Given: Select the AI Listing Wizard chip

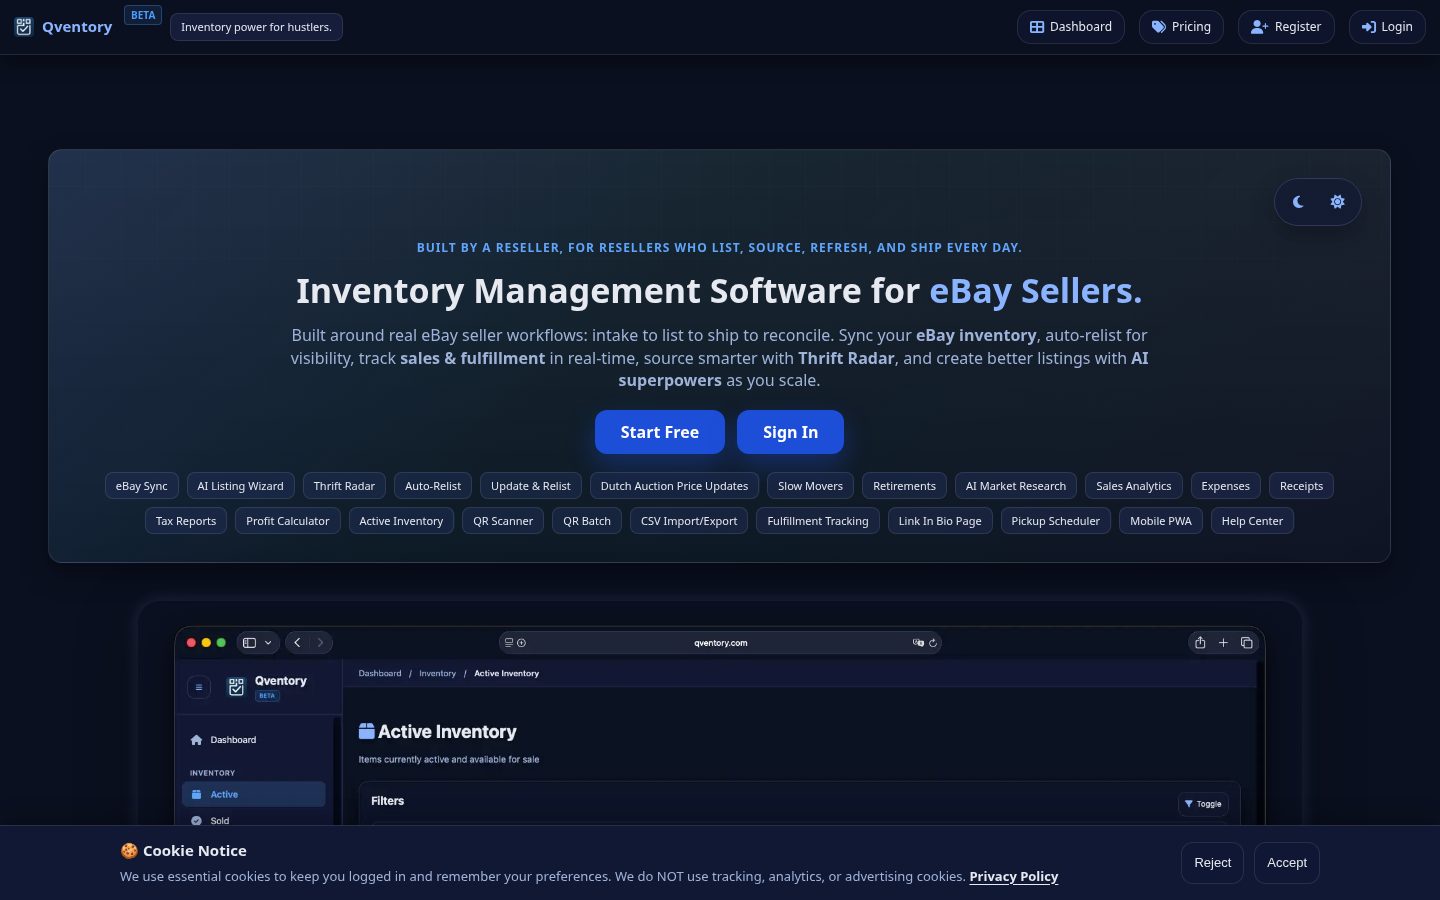Looking at the screenshot, I should pyautogui.click(x=240, y=486).
